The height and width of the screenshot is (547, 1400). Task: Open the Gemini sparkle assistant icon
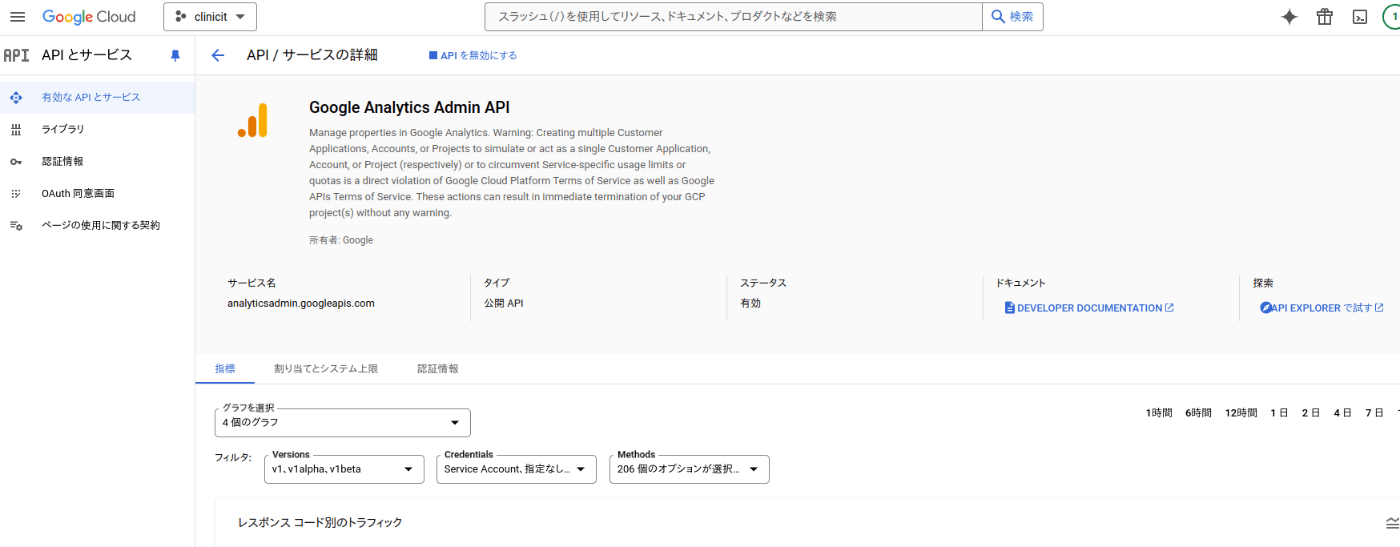pyautogui.click(x=1290, y=17)
